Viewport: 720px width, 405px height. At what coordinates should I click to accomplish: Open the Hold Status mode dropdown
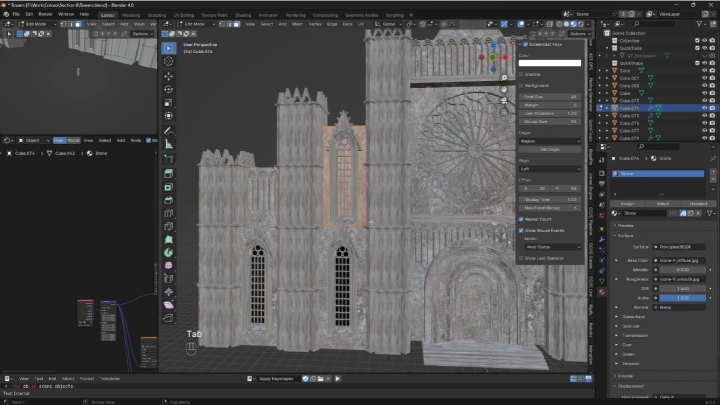point(553,247)
